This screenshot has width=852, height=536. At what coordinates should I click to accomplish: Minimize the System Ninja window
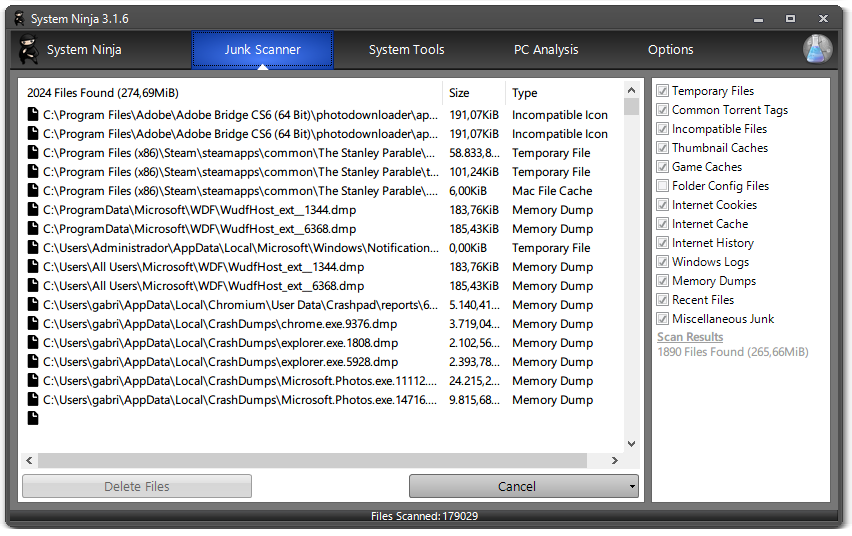(759, 19)
